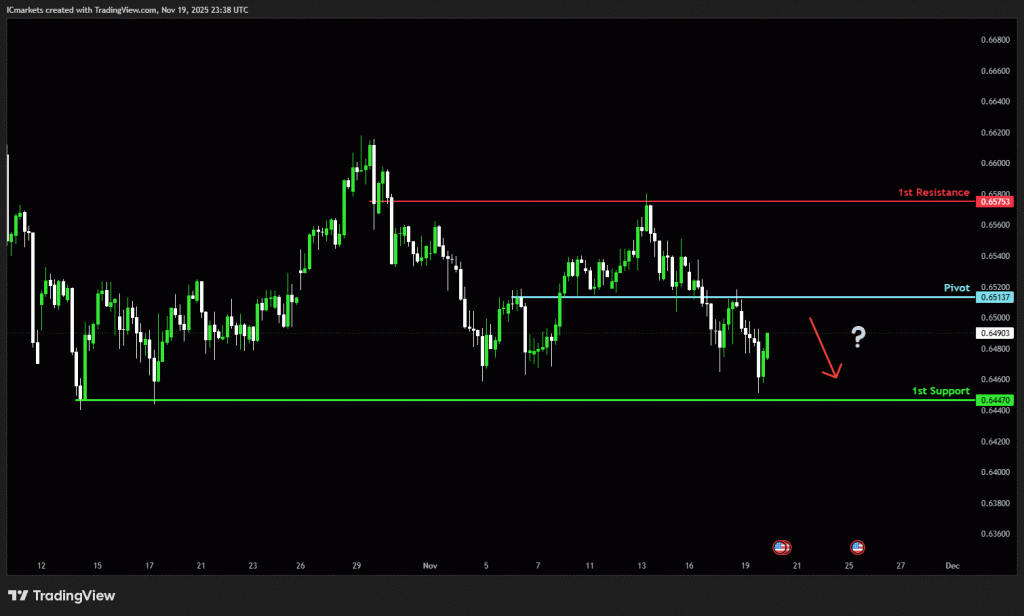Select the blue 0.65137 pivot price tag

tap(996, 297)
